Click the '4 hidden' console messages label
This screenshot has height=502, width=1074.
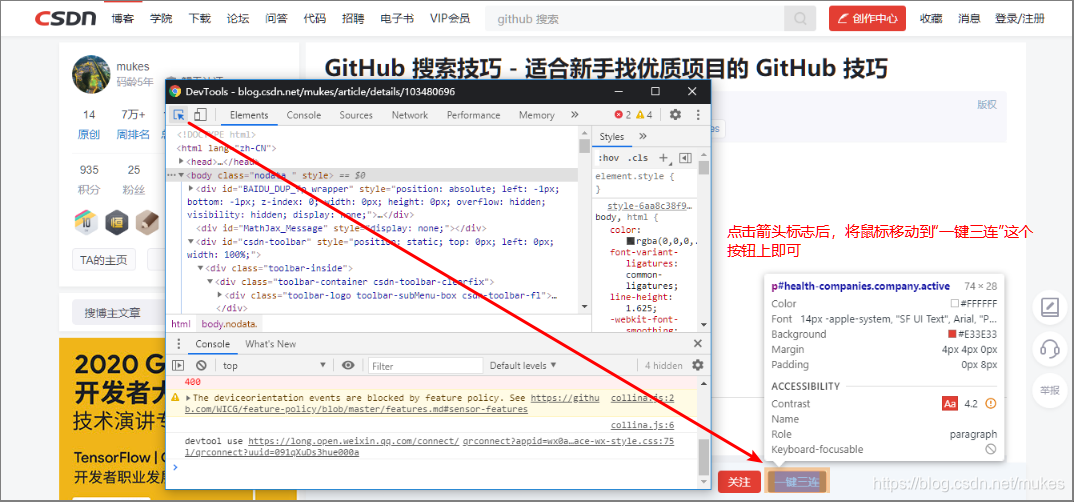[663, 366]
